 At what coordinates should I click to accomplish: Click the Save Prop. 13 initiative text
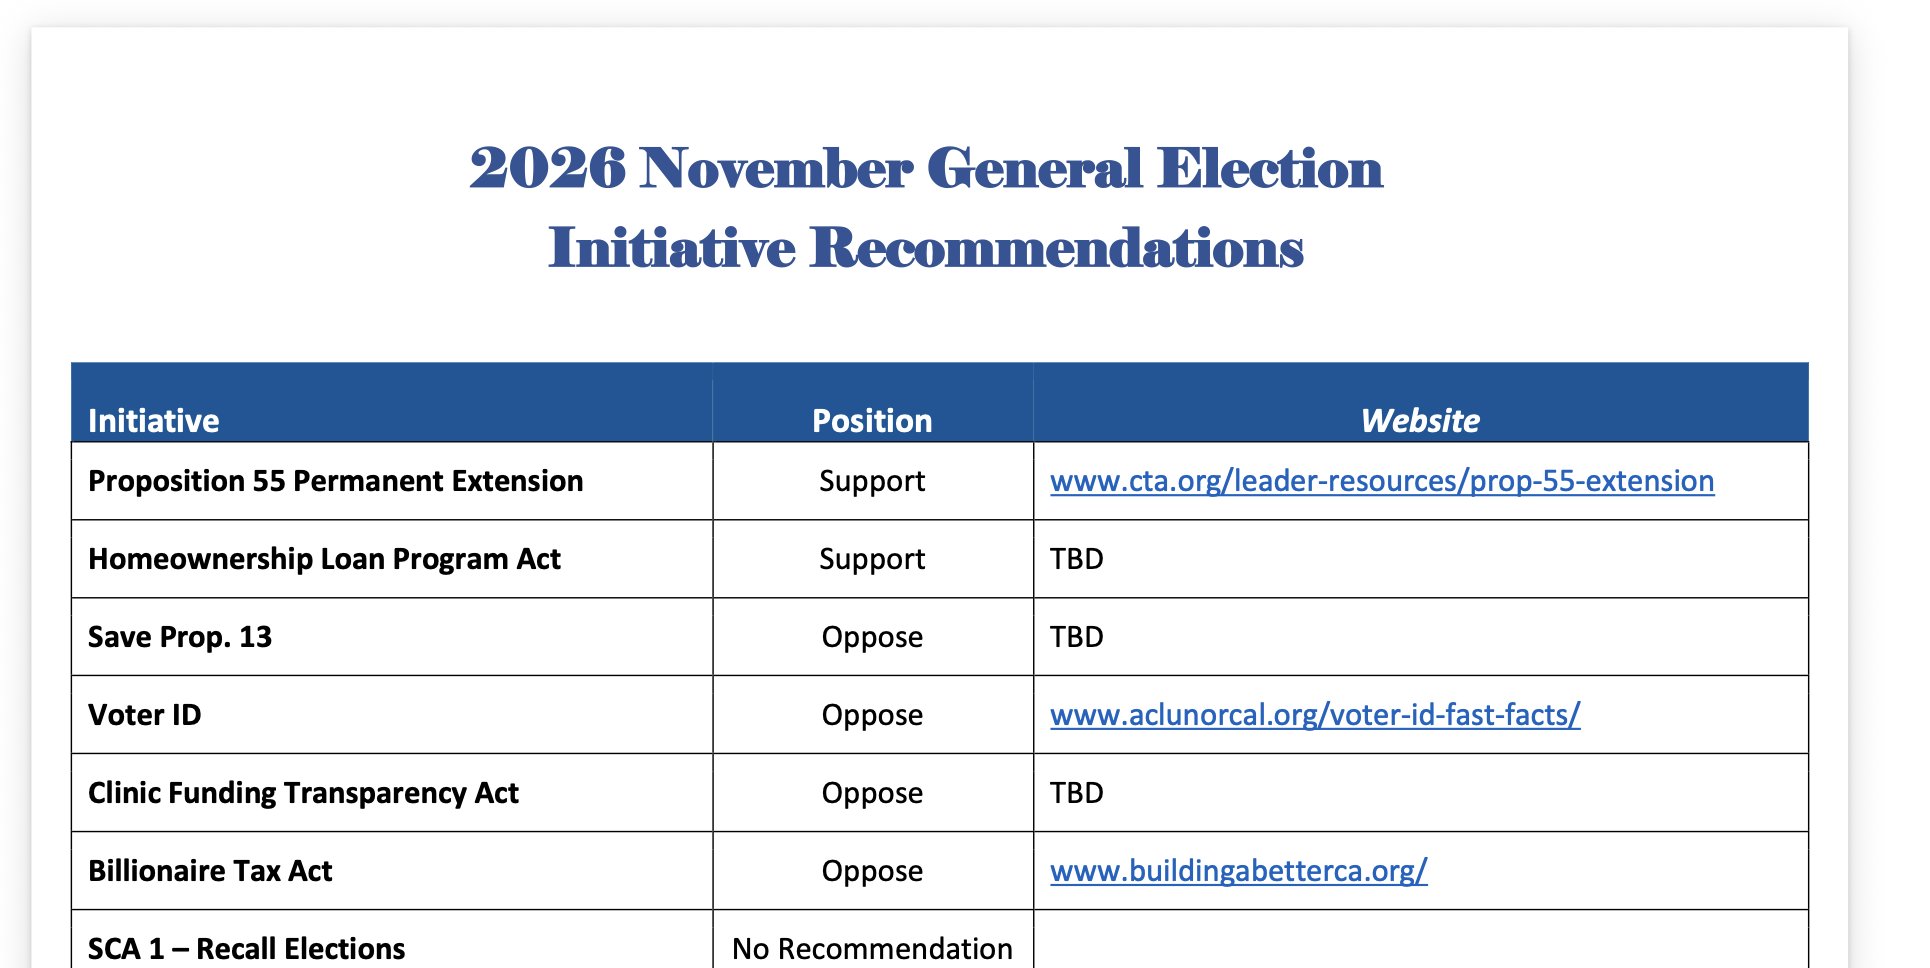180,637
